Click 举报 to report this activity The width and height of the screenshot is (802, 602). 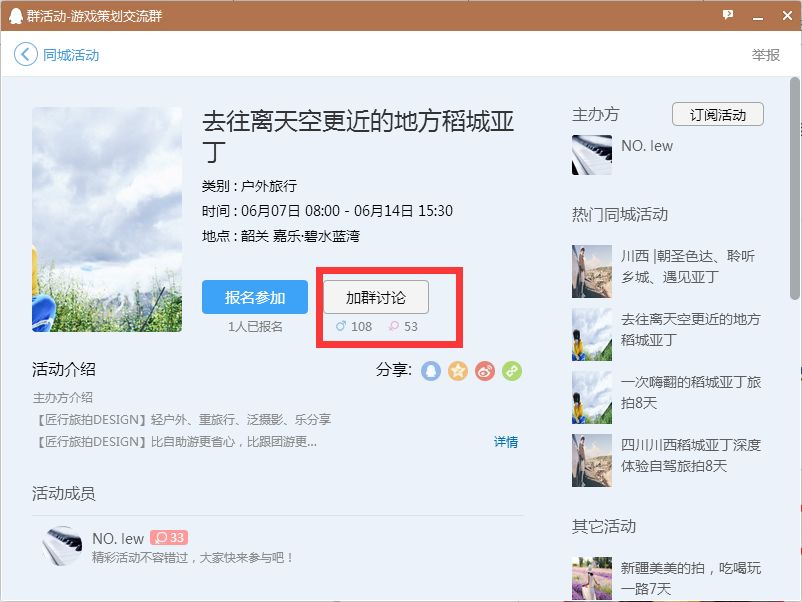tap(765, 56)
